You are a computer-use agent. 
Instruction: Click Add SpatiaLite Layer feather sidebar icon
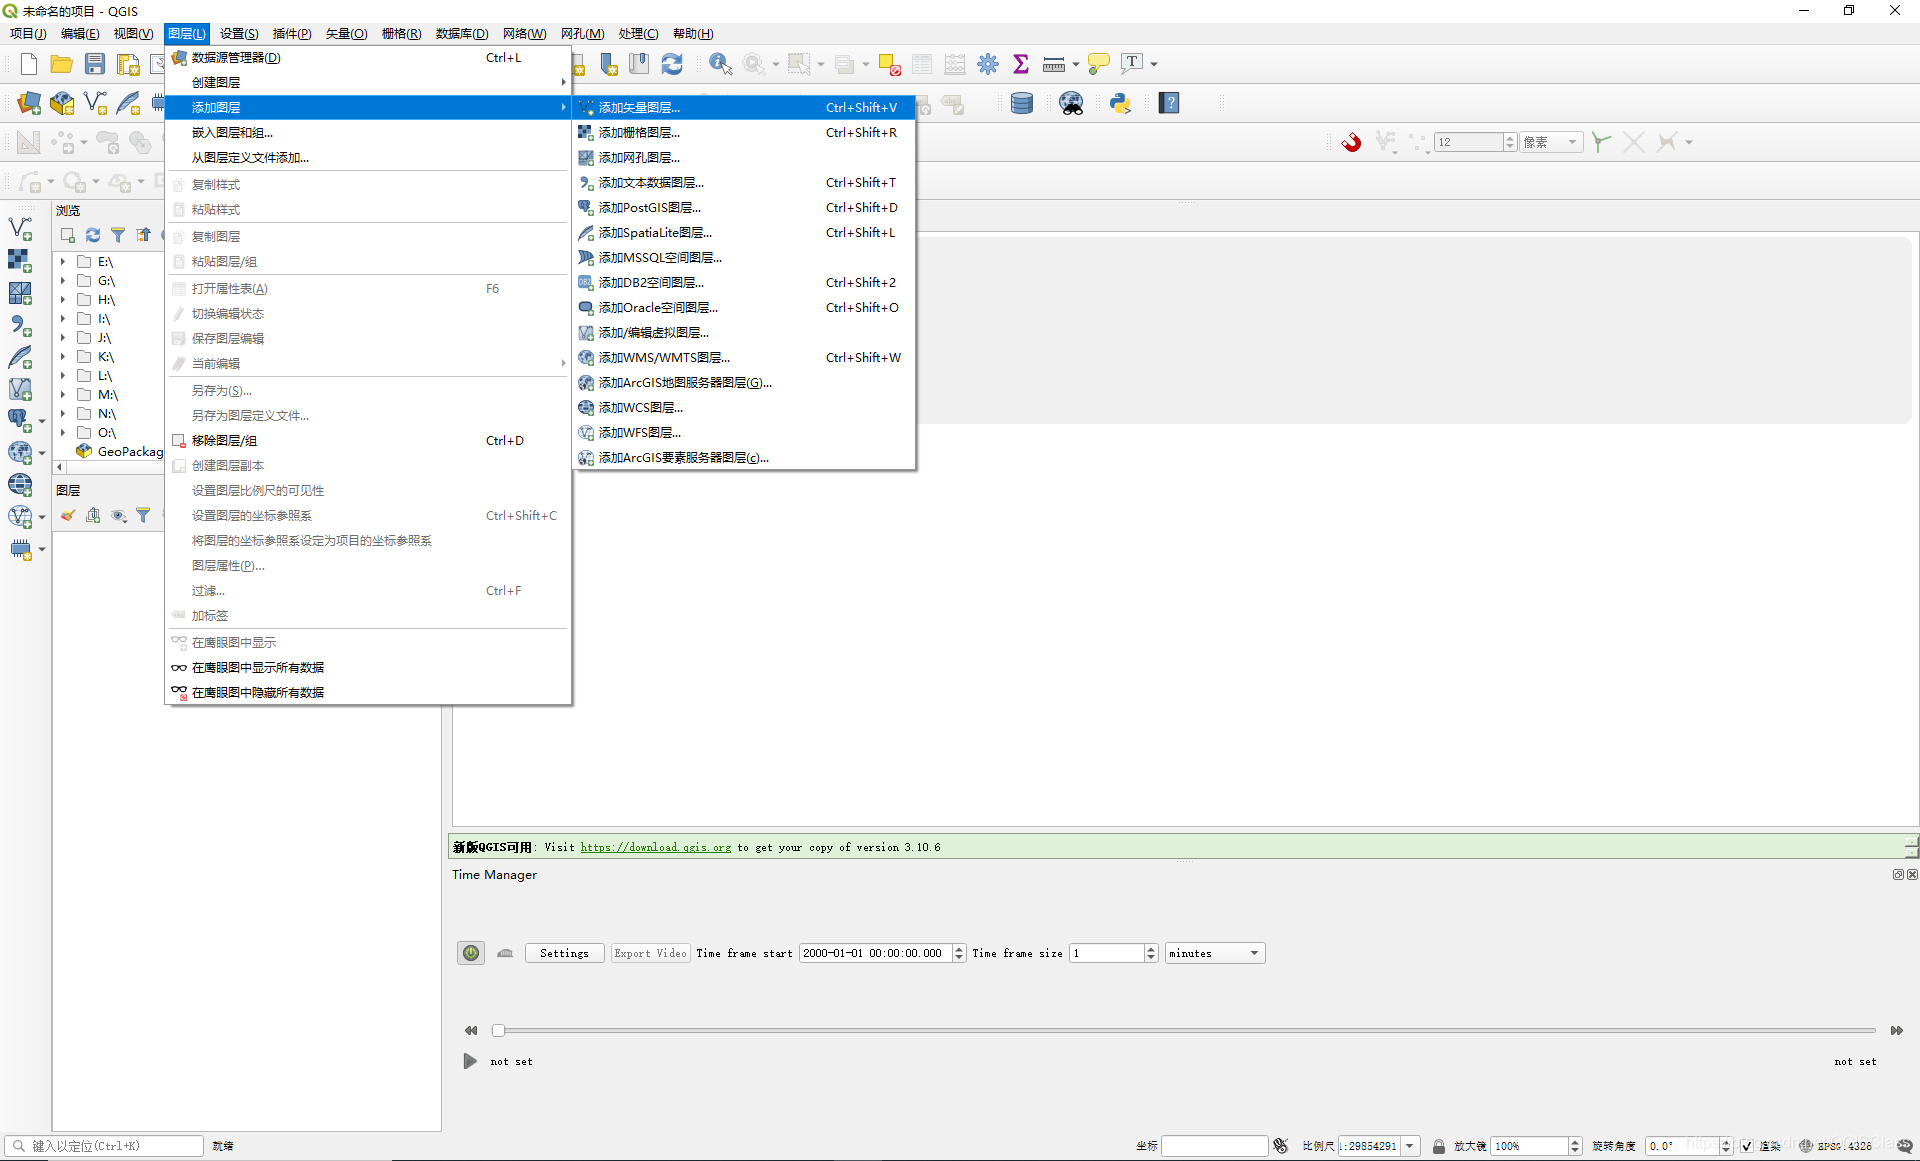(20, 357)
